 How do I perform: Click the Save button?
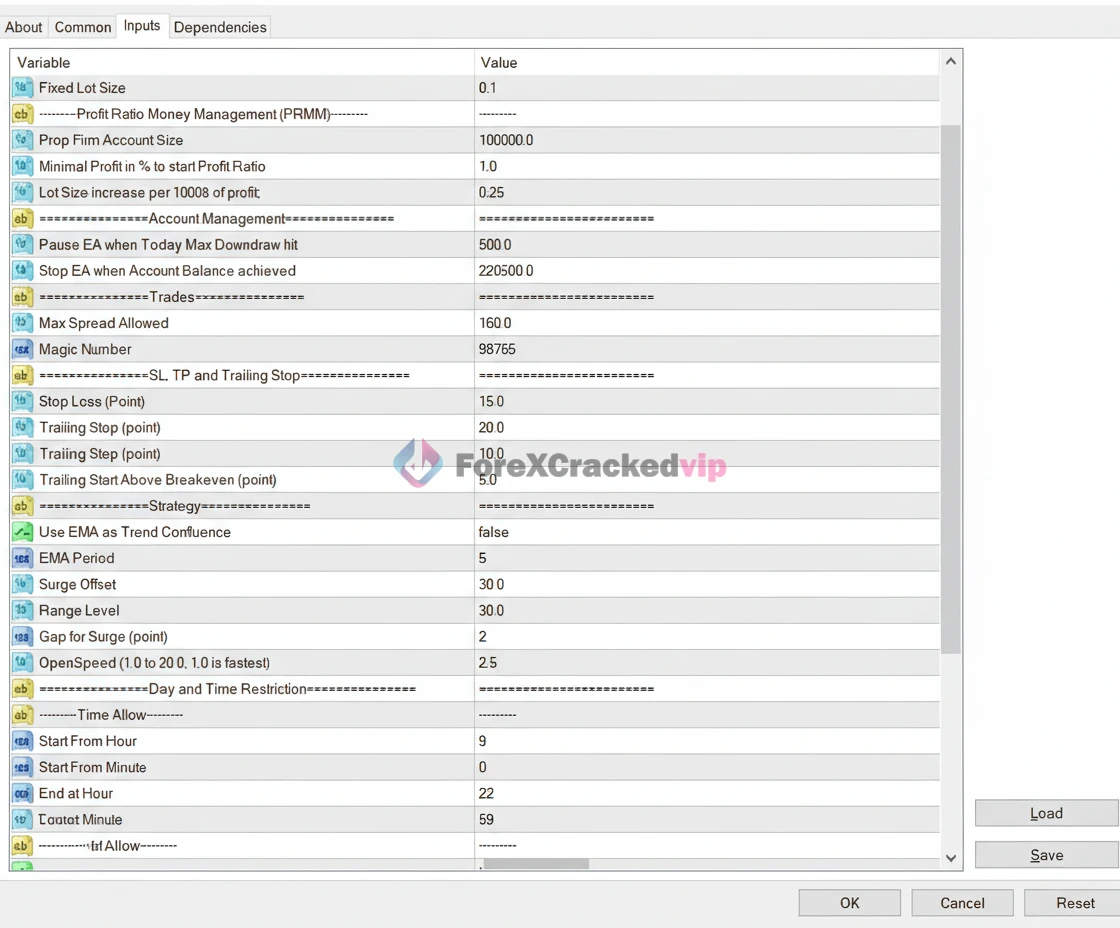point(1046,855)
